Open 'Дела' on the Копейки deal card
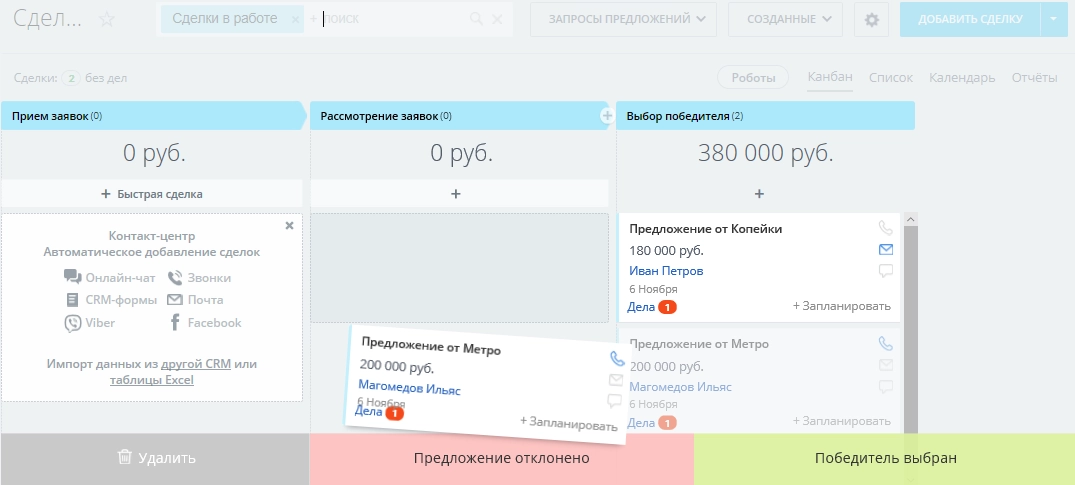Screen dimensions: 1075x485 click(x=641, y=307)
